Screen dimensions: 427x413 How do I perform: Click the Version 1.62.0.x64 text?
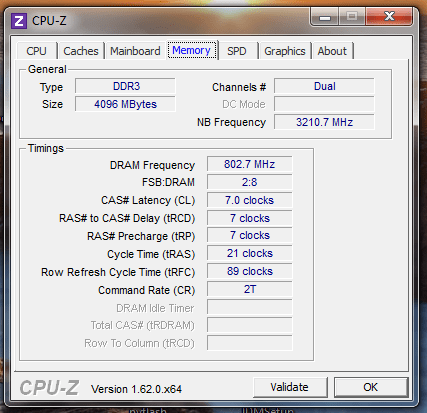pyautogui.click(x=137, y=389)
